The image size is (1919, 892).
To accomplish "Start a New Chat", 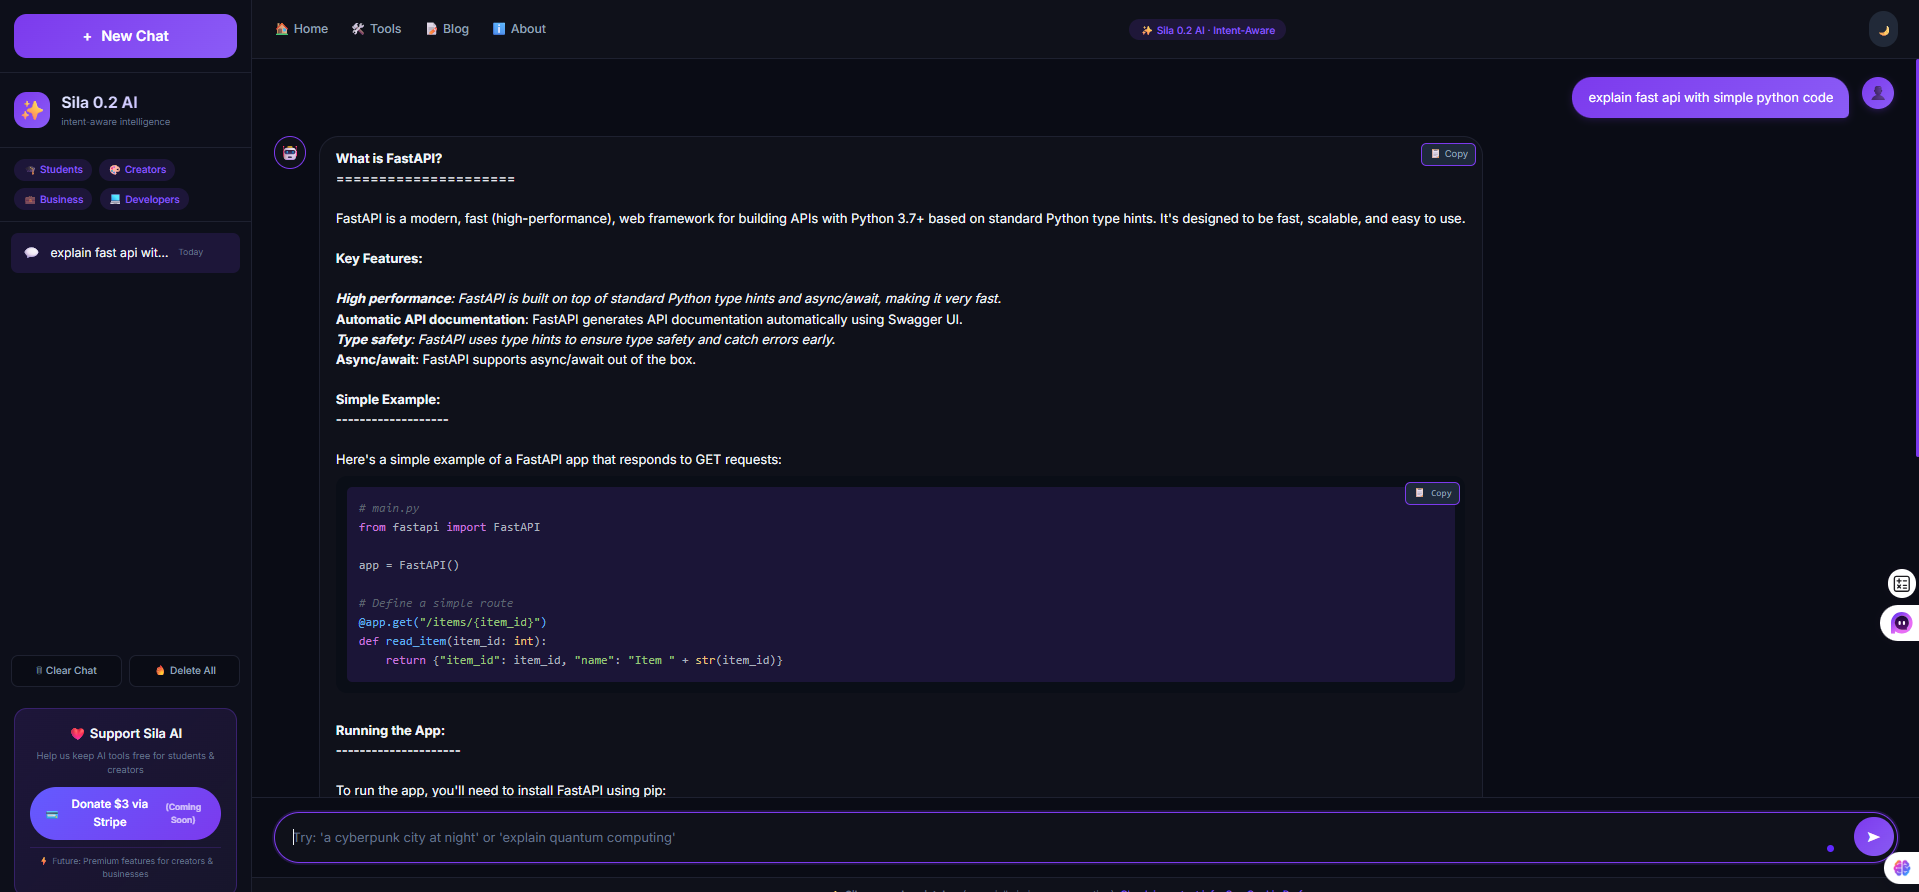I will tap(125, 36).
